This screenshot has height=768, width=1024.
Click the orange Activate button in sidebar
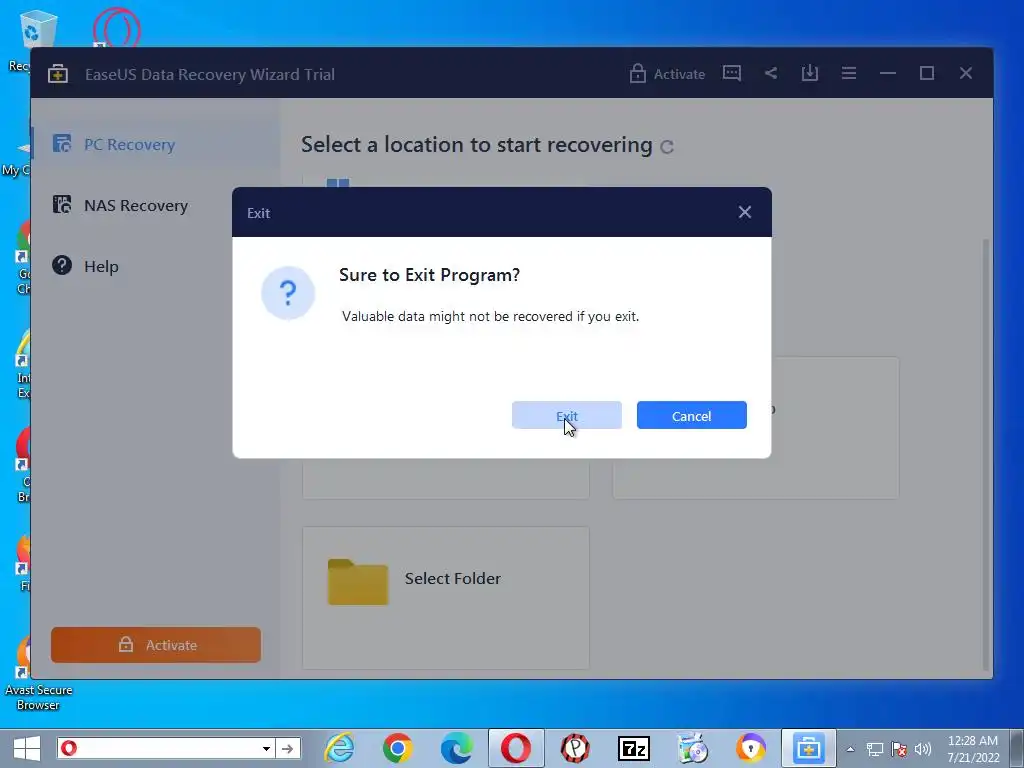coord(155,645)
